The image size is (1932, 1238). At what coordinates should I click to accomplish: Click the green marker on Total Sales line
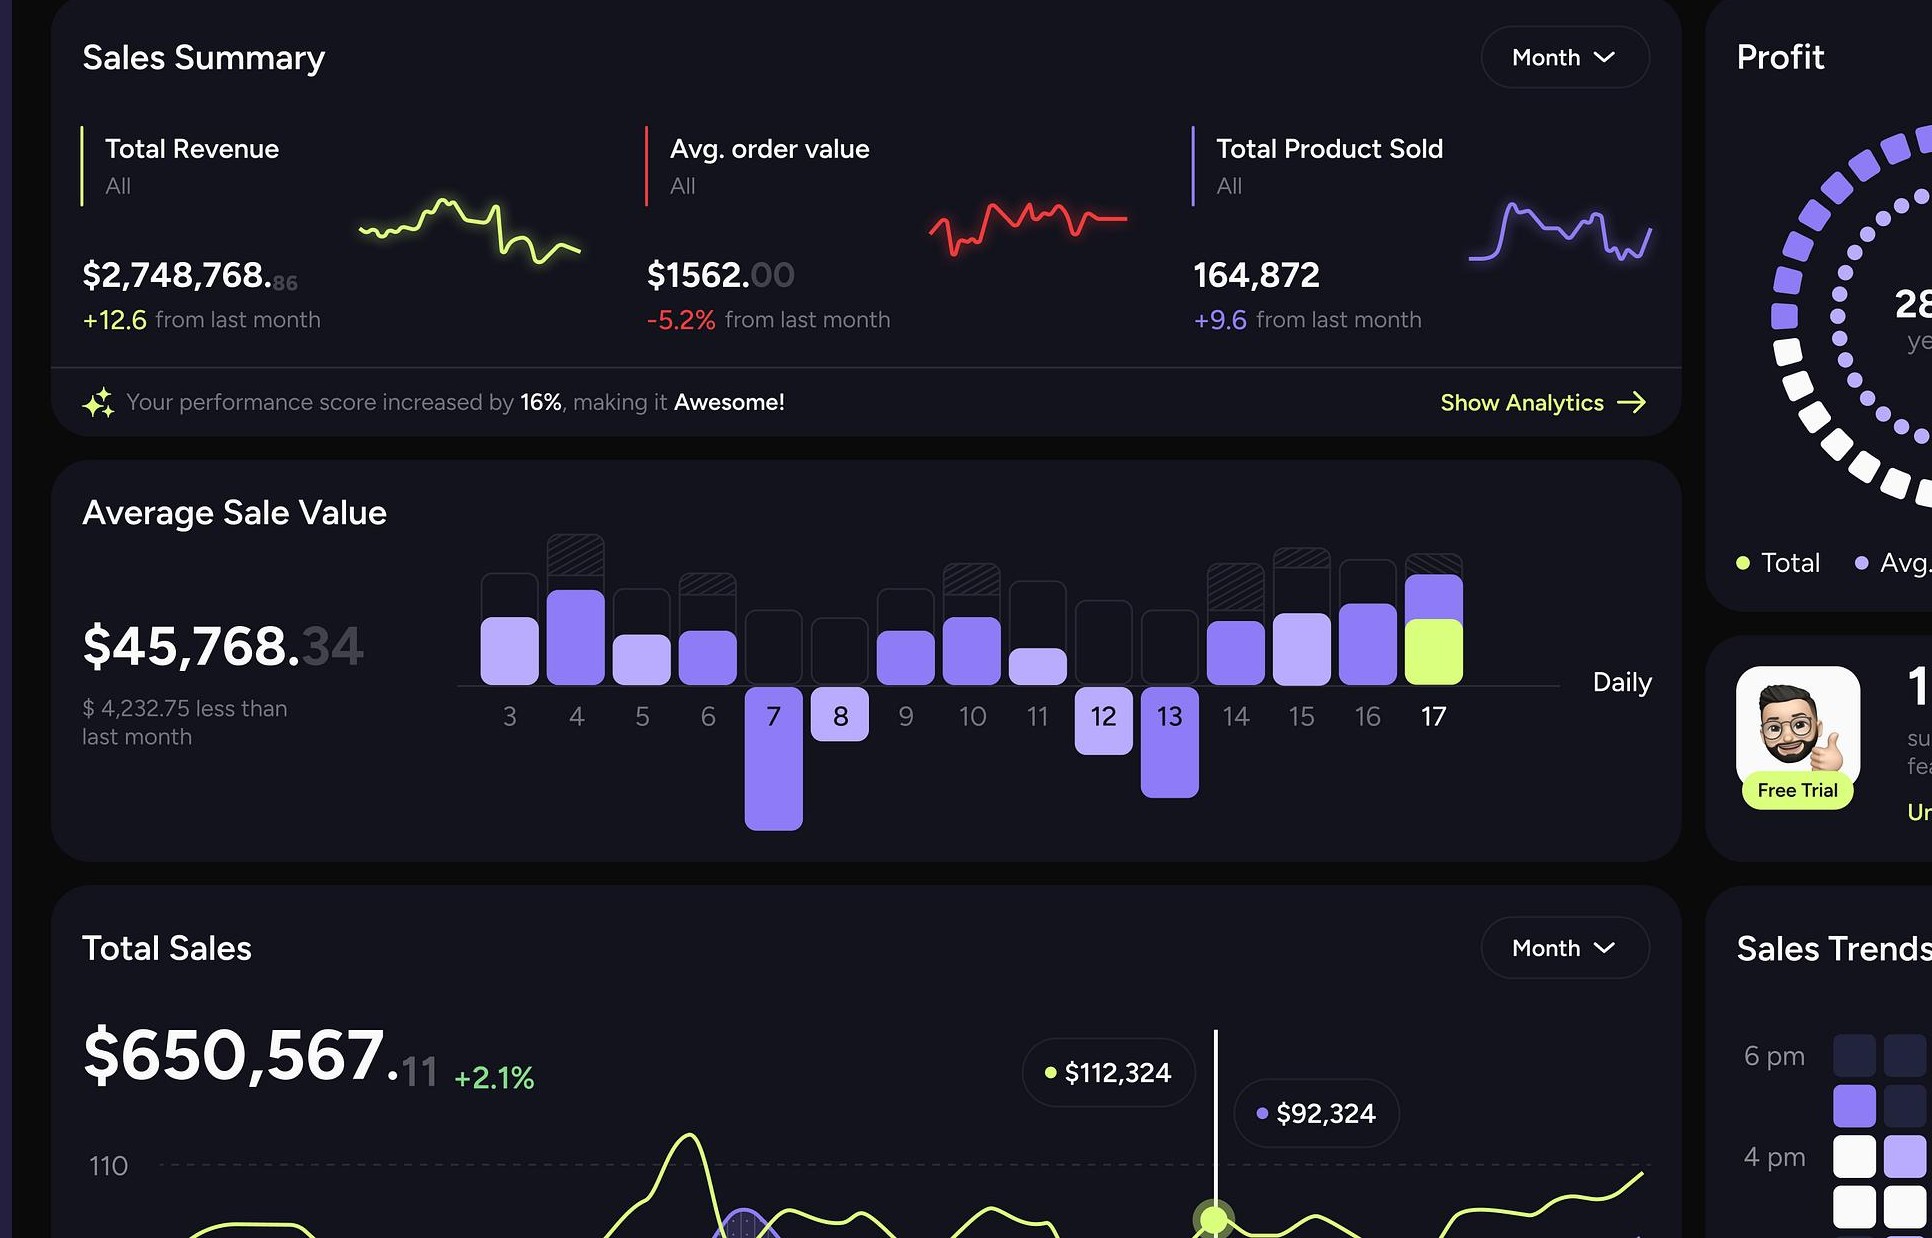1214,1219
